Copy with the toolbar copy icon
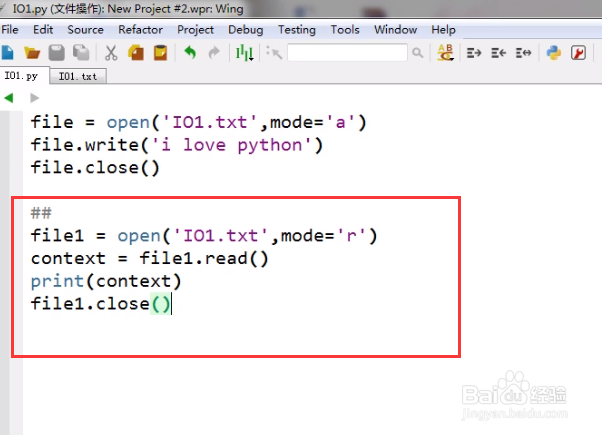 point(136,53)
